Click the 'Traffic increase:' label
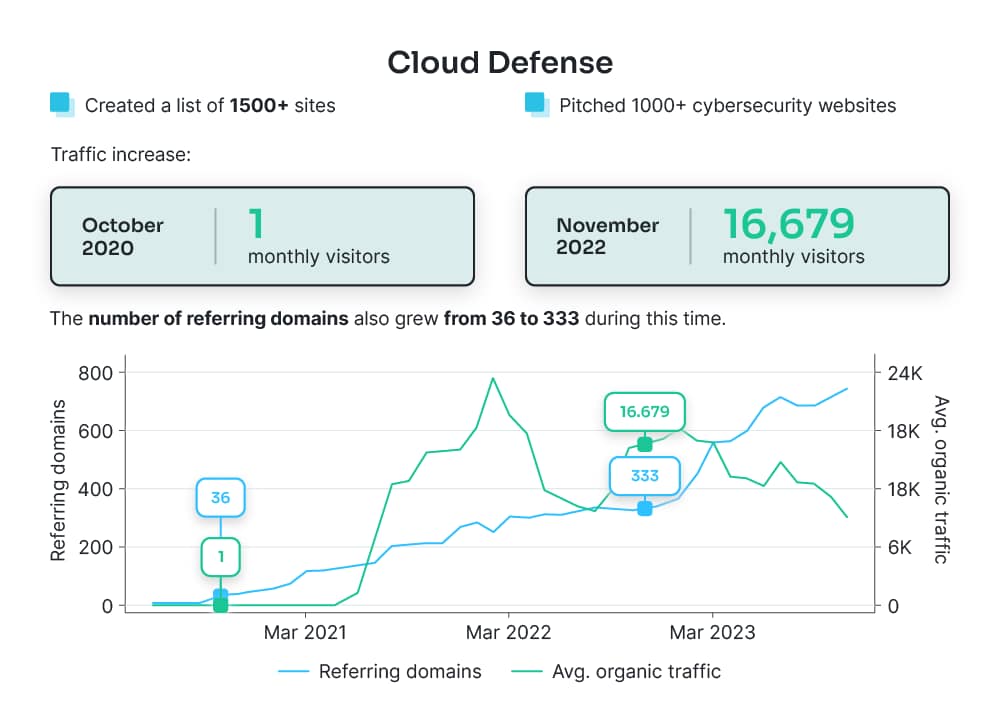Image resolution: width=1000 pixels, height=728 pixels. coord(121,155)
